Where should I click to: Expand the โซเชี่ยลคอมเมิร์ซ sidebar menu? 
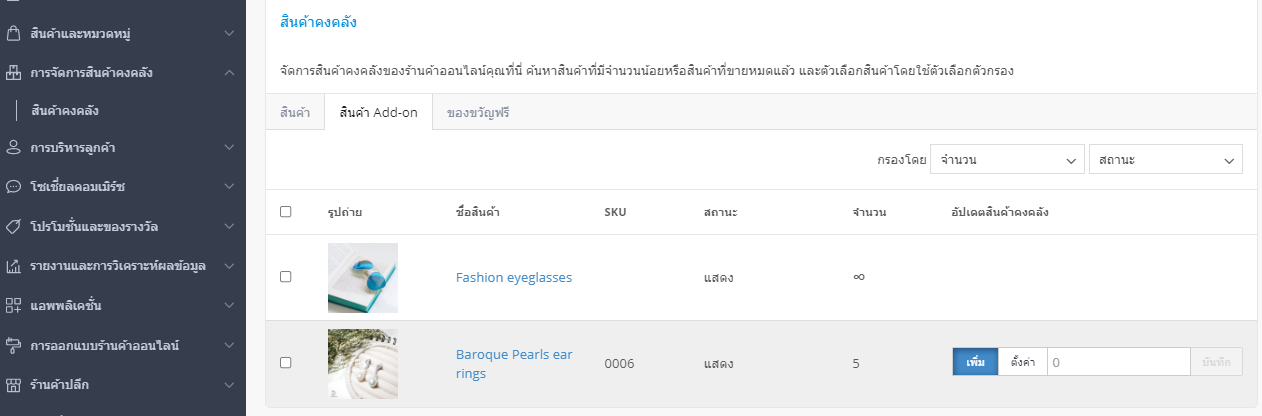pos(229,187)
